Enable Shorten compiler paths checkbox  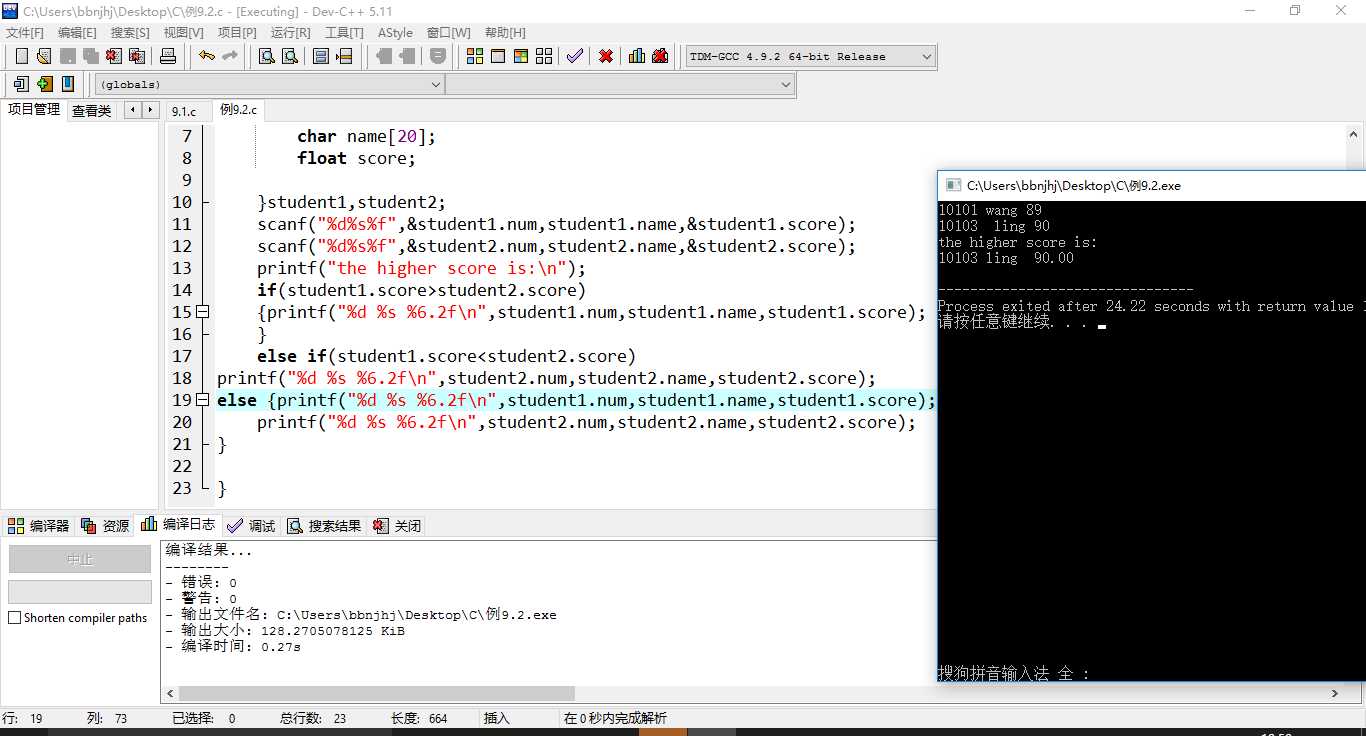14,618
